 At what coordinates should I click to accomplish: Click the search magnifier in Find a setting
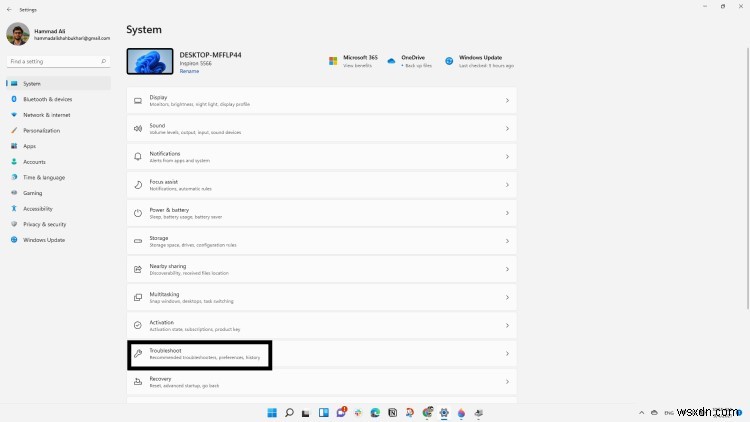[103, 61]
